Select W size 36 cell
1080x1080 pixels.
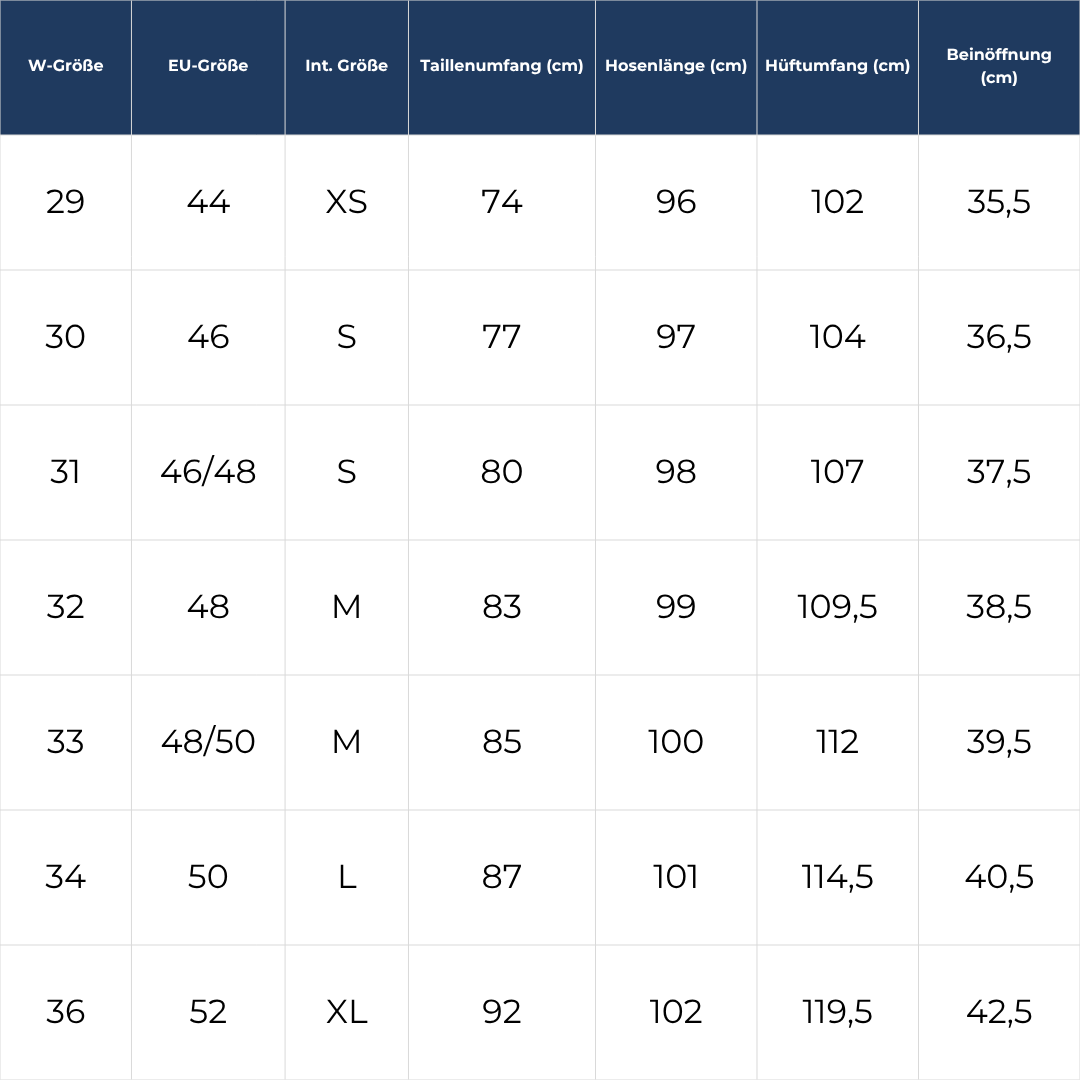[66, 1012]
